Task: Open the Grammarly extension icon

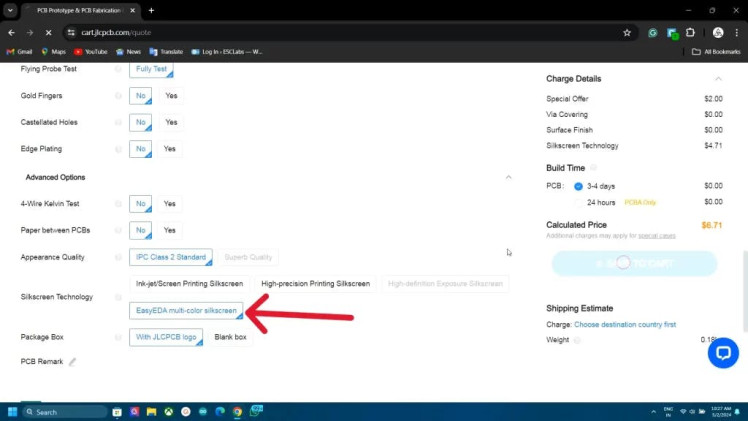Action: pos(652,32)
